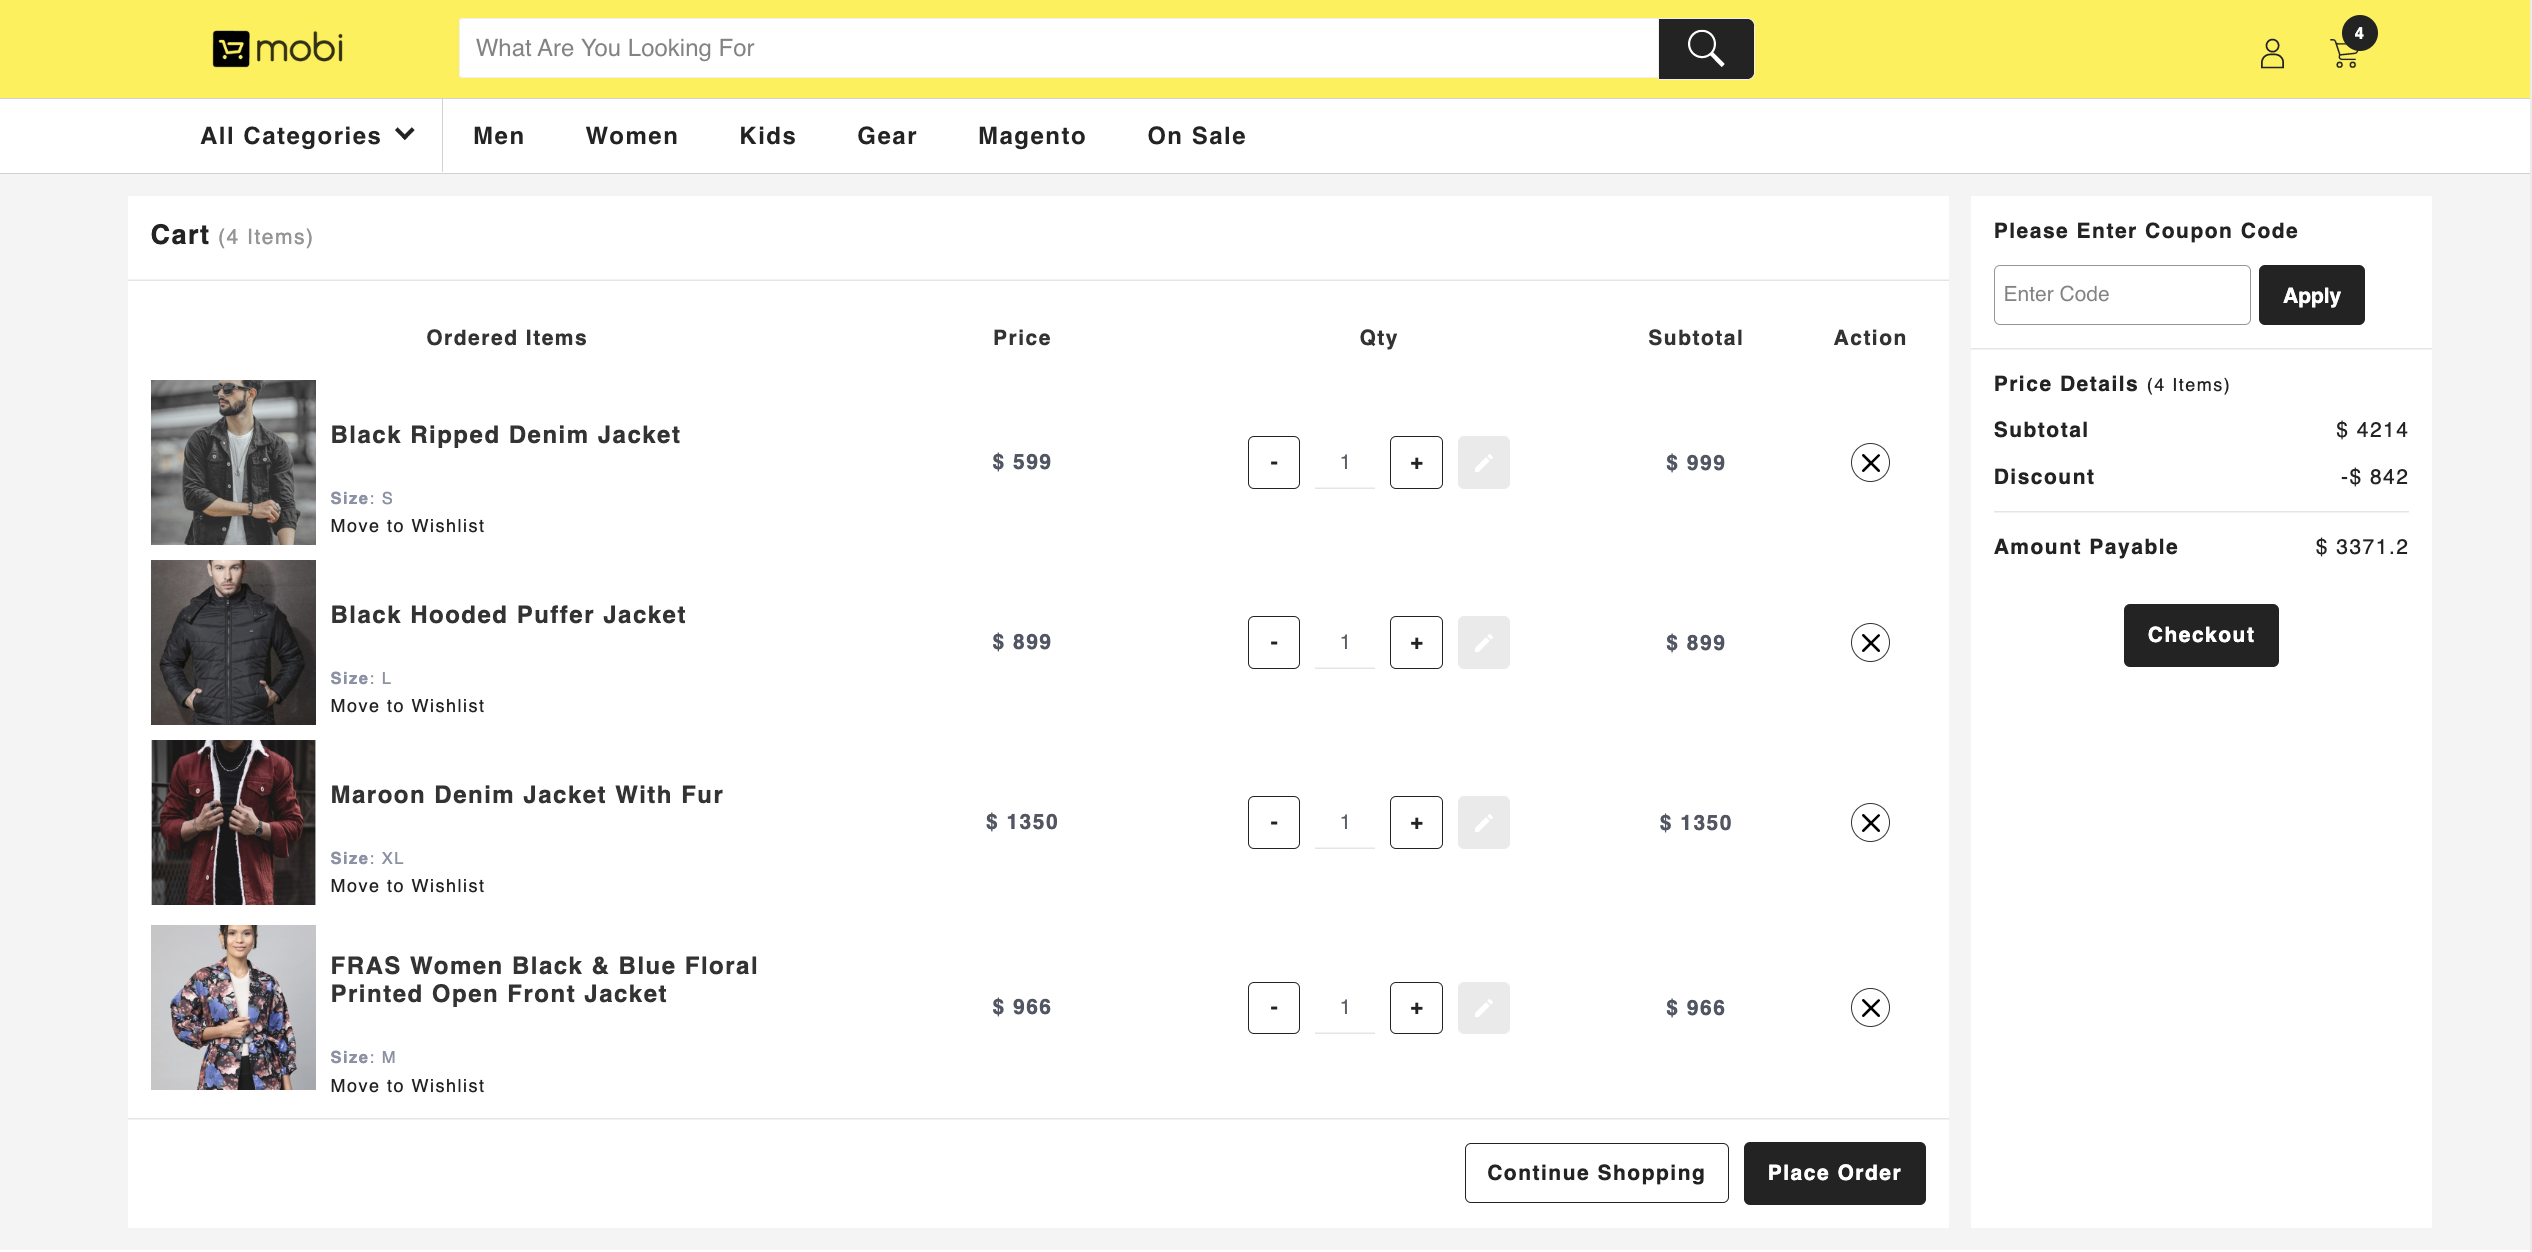Viewport: 2532px width, 1252px height.
Task: Decrease quantity of Maroon Denim Jacket With Fur
Action: coord(1273,822)
